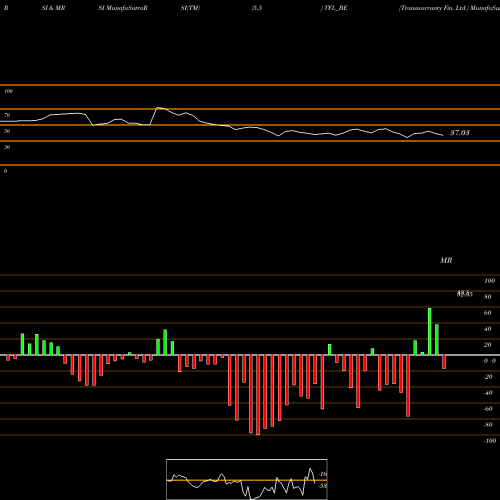Click the RSI axis label 0

coord(5,171)
